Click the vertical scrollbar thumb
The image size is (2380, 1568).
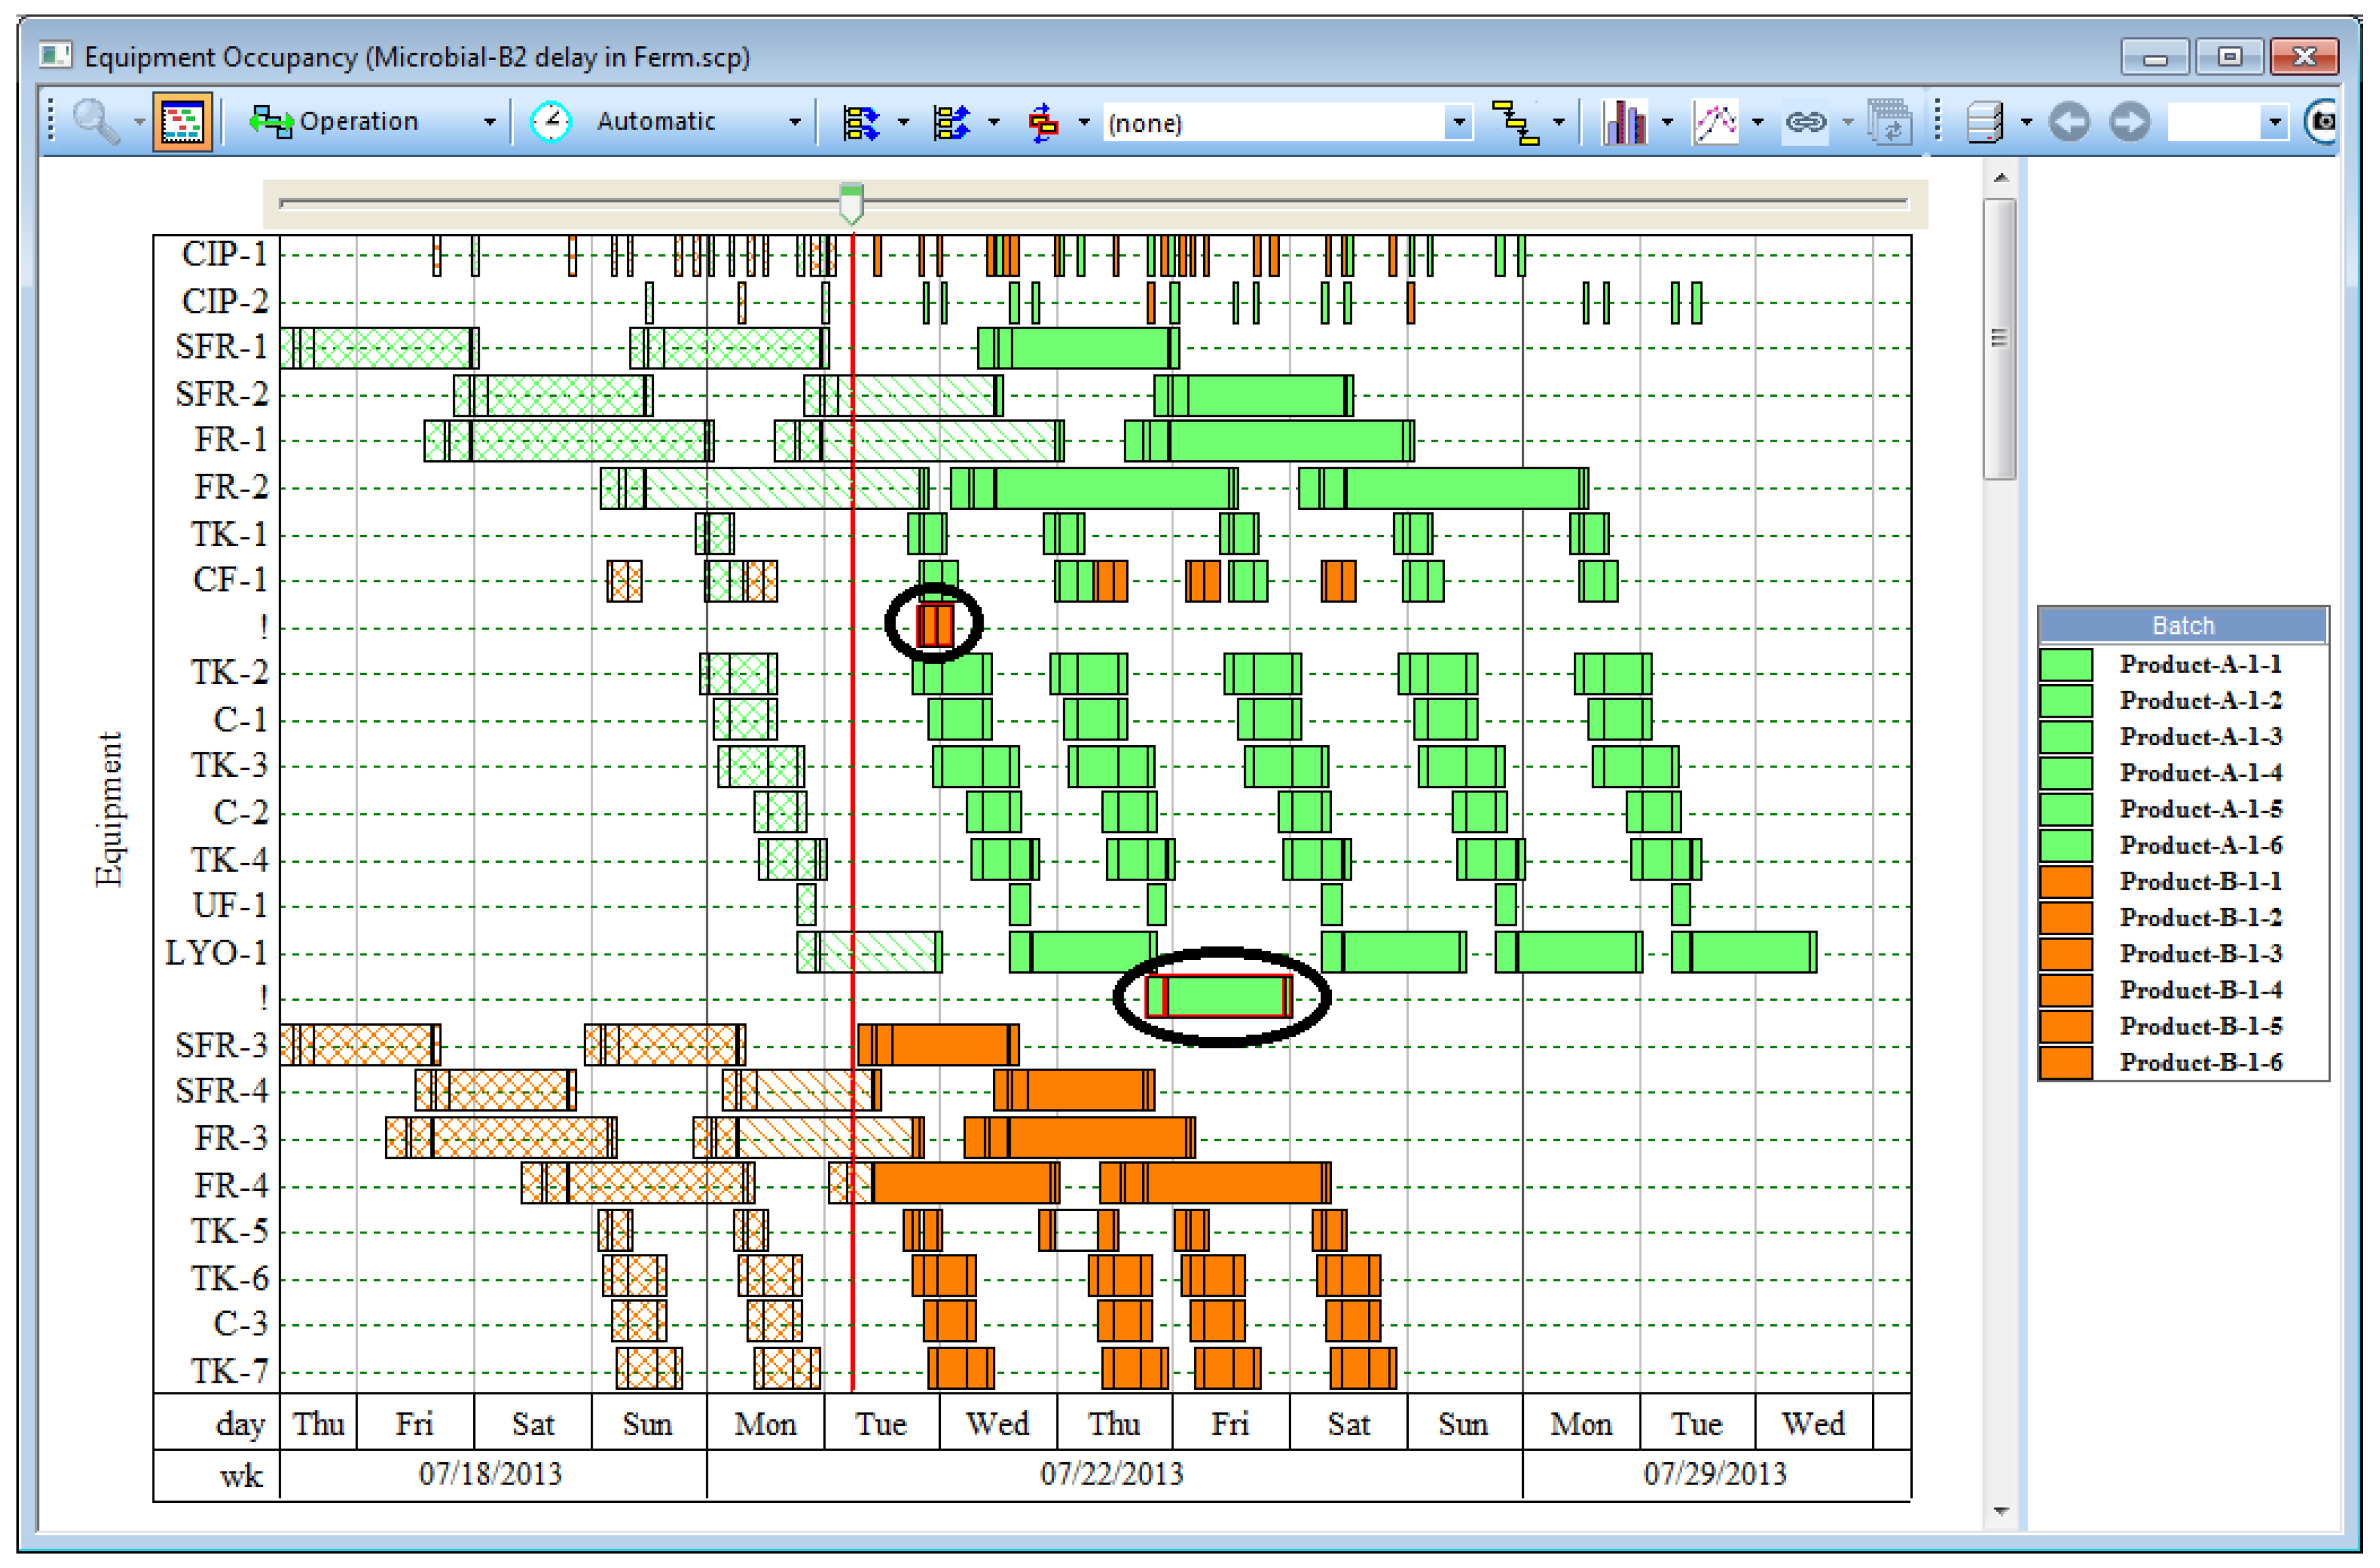(x=1999, y=338)
